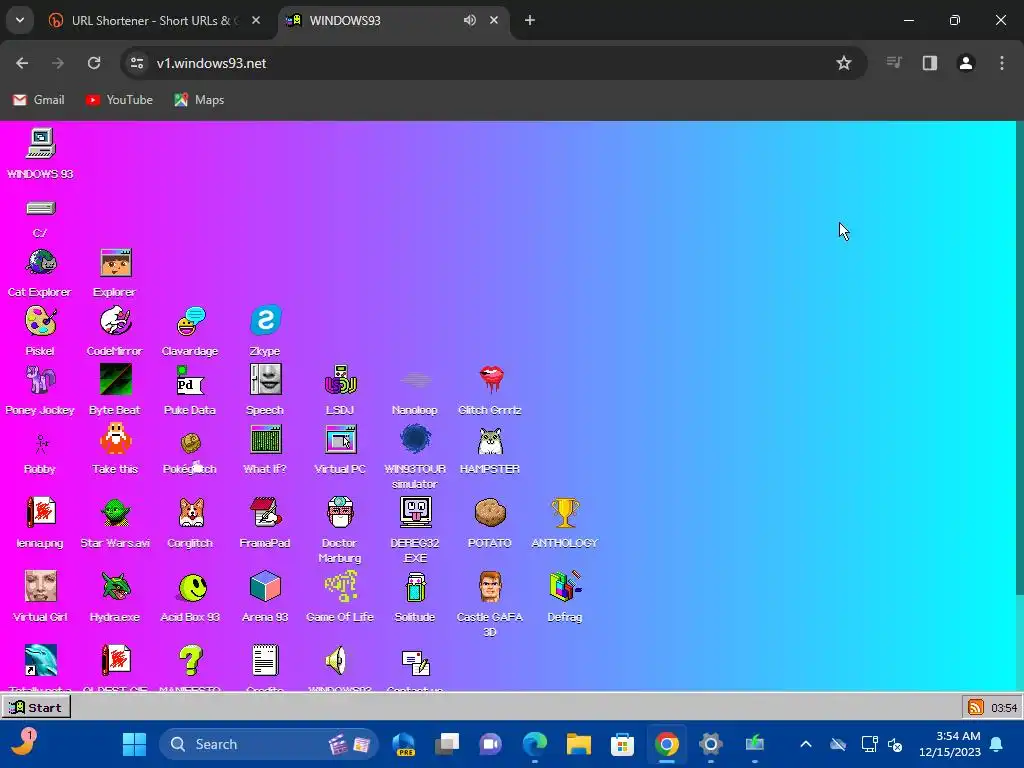1024x768 pixels.
Task: Mute the WINDOWS93 tab audio
Action: pos(470,20)
